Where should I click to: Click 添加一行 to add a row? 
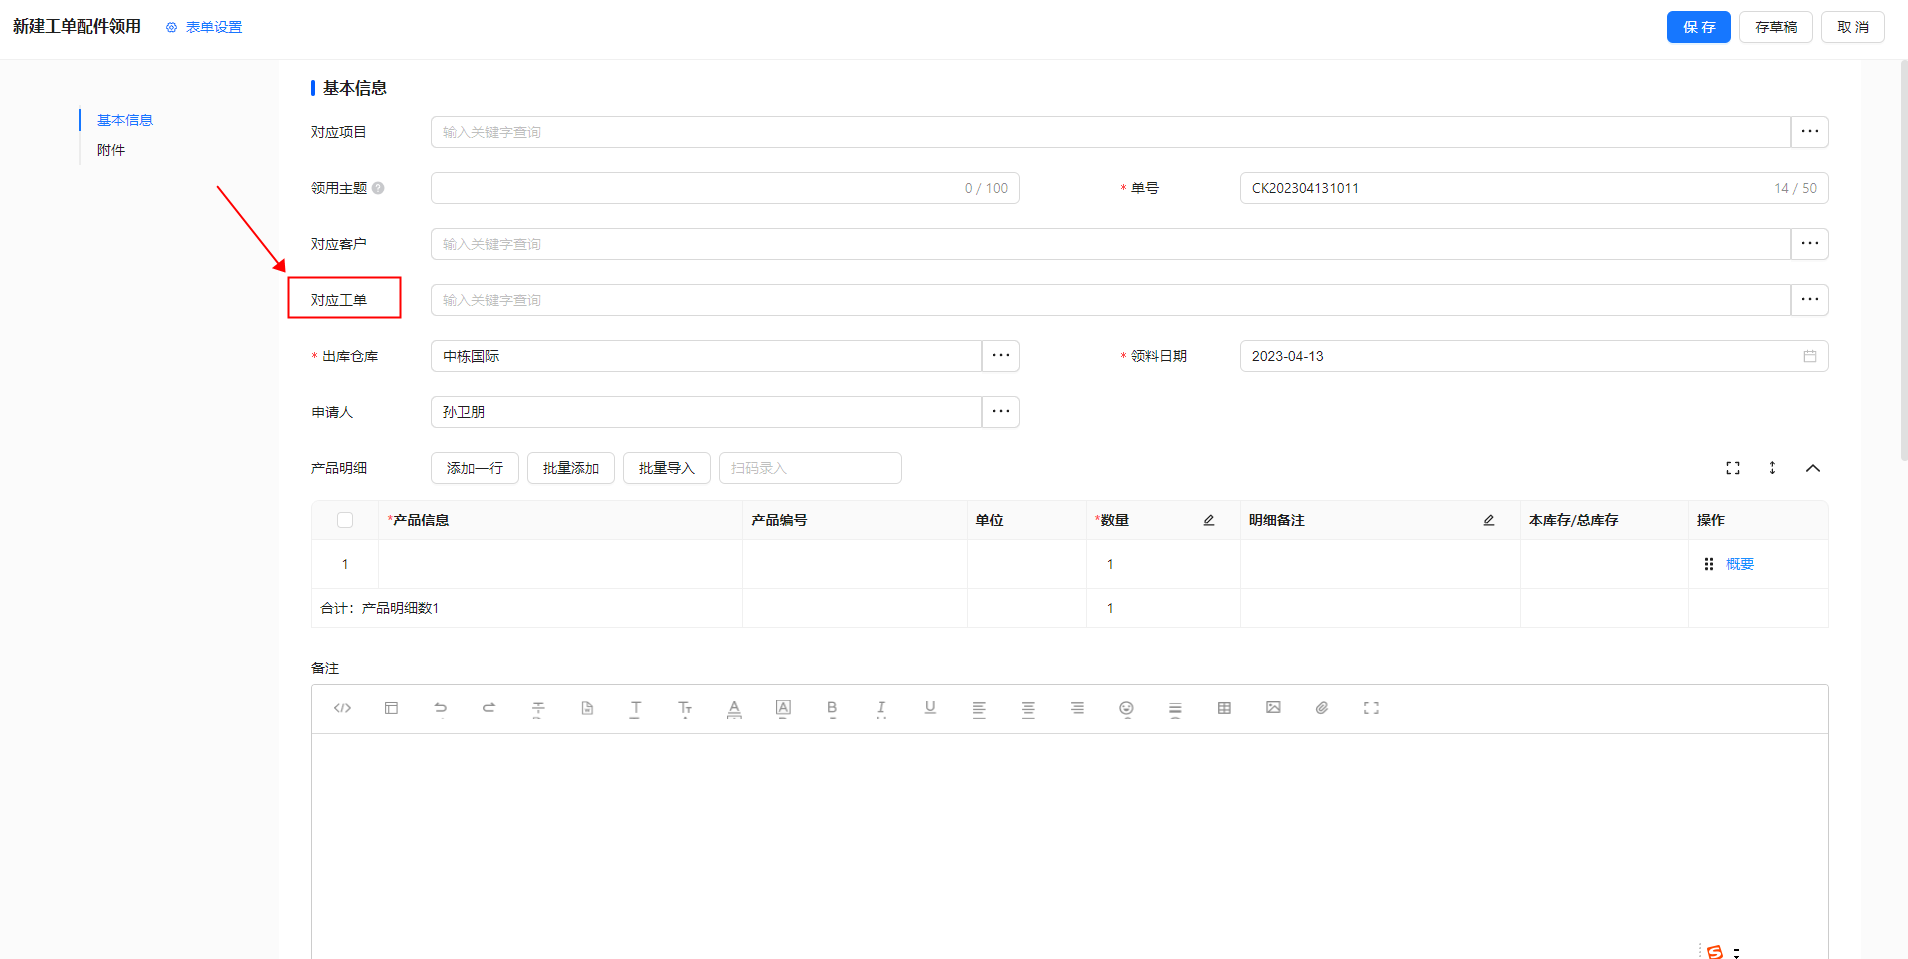point(475,468)
